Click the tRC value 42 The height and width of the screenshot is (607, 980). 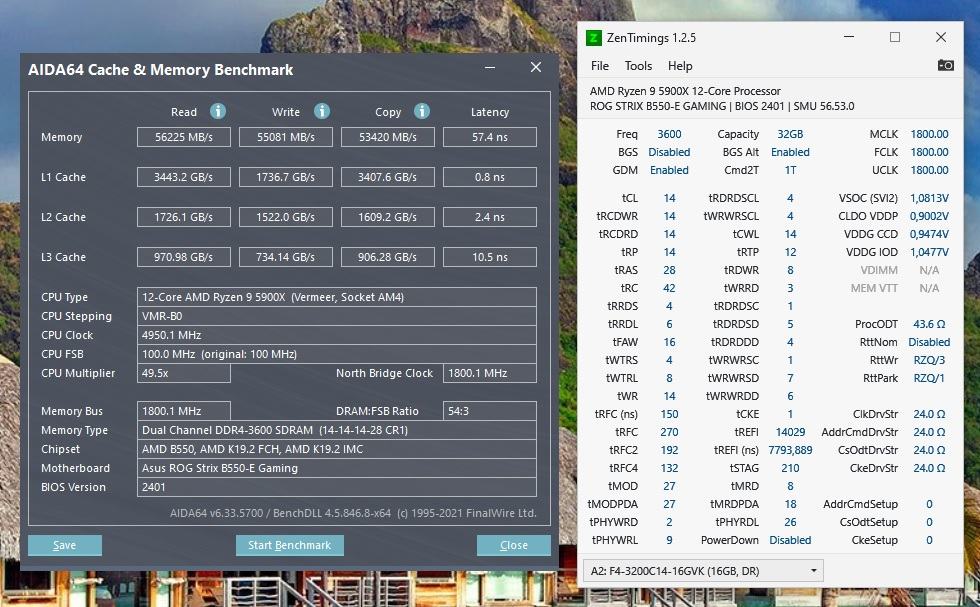pyautogui.click(x=669, y=288)
